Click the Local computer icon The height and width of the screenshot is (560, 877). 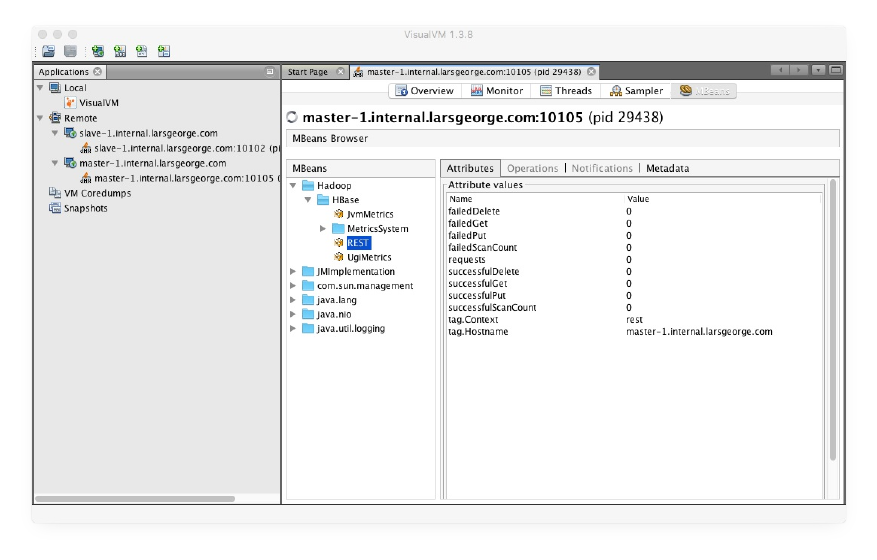55,88
